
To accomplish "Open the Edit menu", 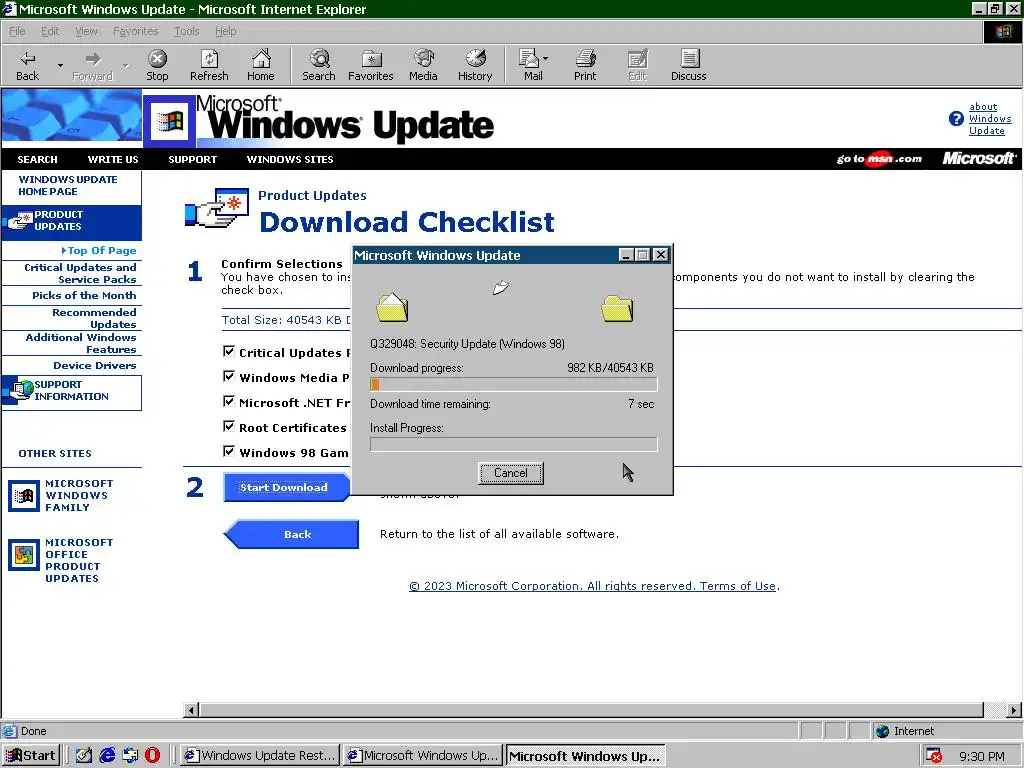I will click(x=50, y=31).
